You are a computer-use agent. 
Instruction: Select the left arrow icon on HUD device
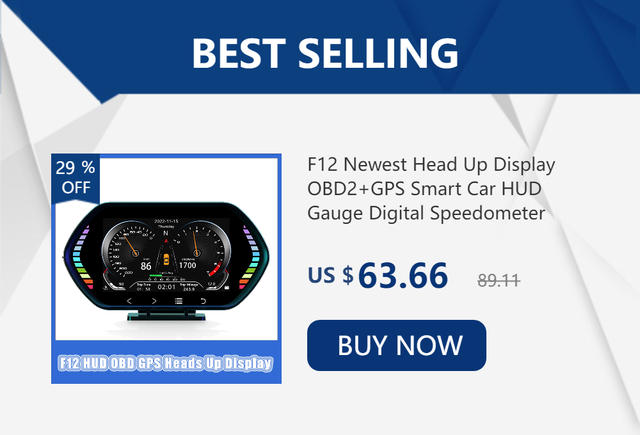pyautogui.click(x=129, y=301)
